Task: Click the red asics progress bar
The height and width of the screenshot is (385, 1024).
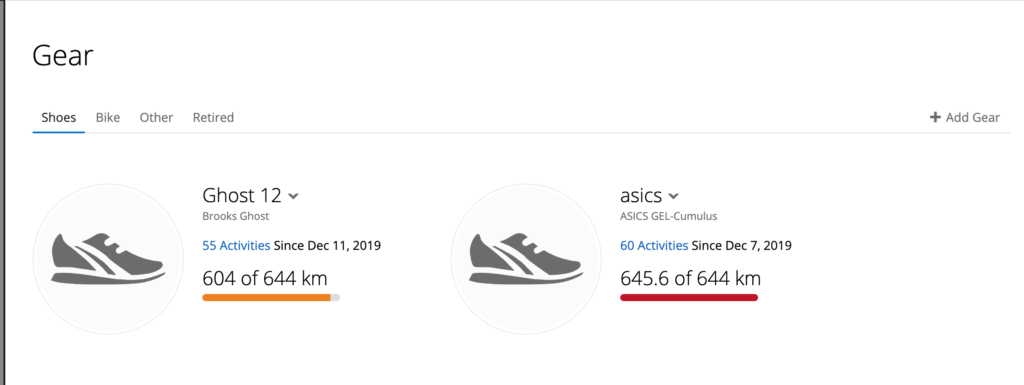Action: point(689,298)
